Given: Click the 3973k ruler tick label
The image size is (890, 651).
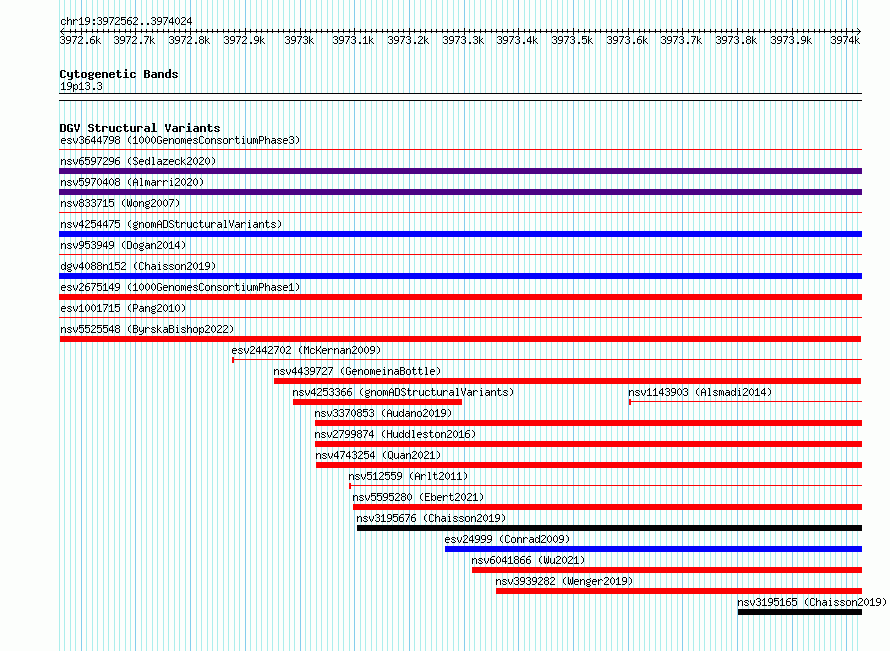Looking at the screenshot, I should [x=299, y=40].
